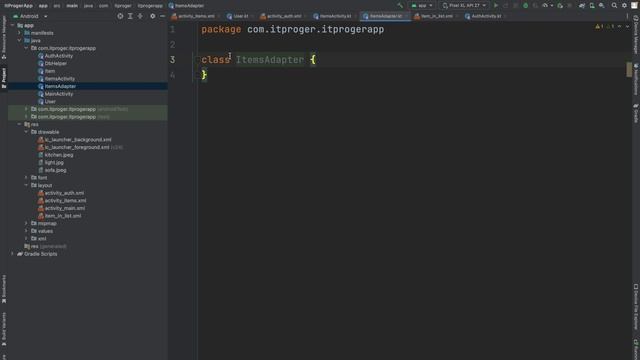This screenshot has height=360, width=640.
Task: Collapse the app module node
Action: (13, 25)
